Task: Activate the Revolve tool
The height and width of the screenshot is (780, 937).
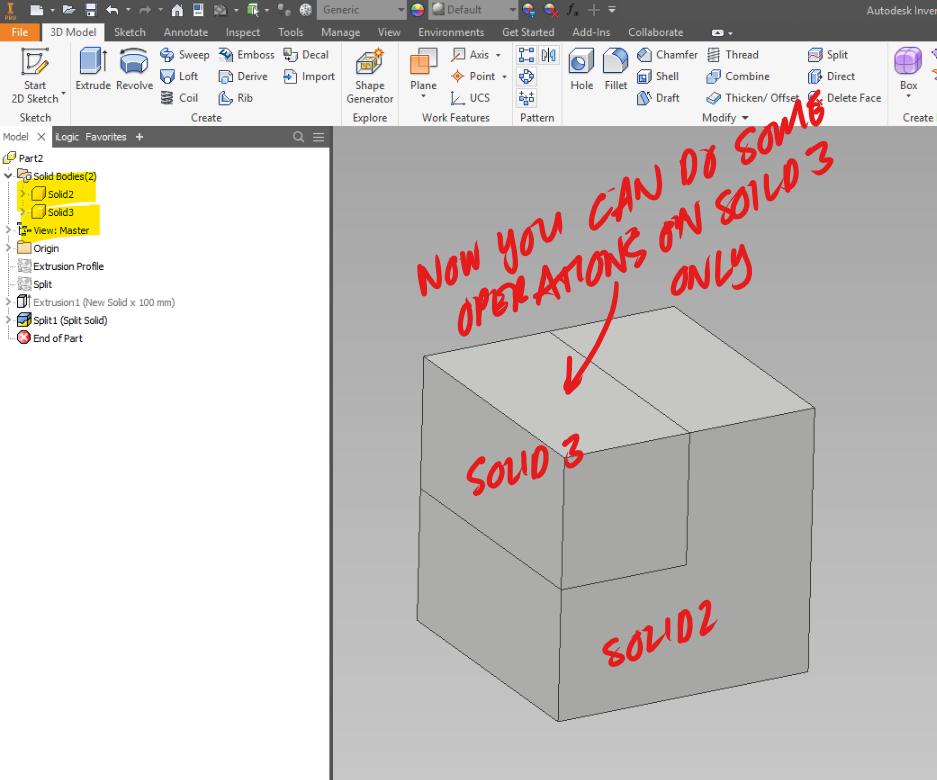Action: point(134,67)
